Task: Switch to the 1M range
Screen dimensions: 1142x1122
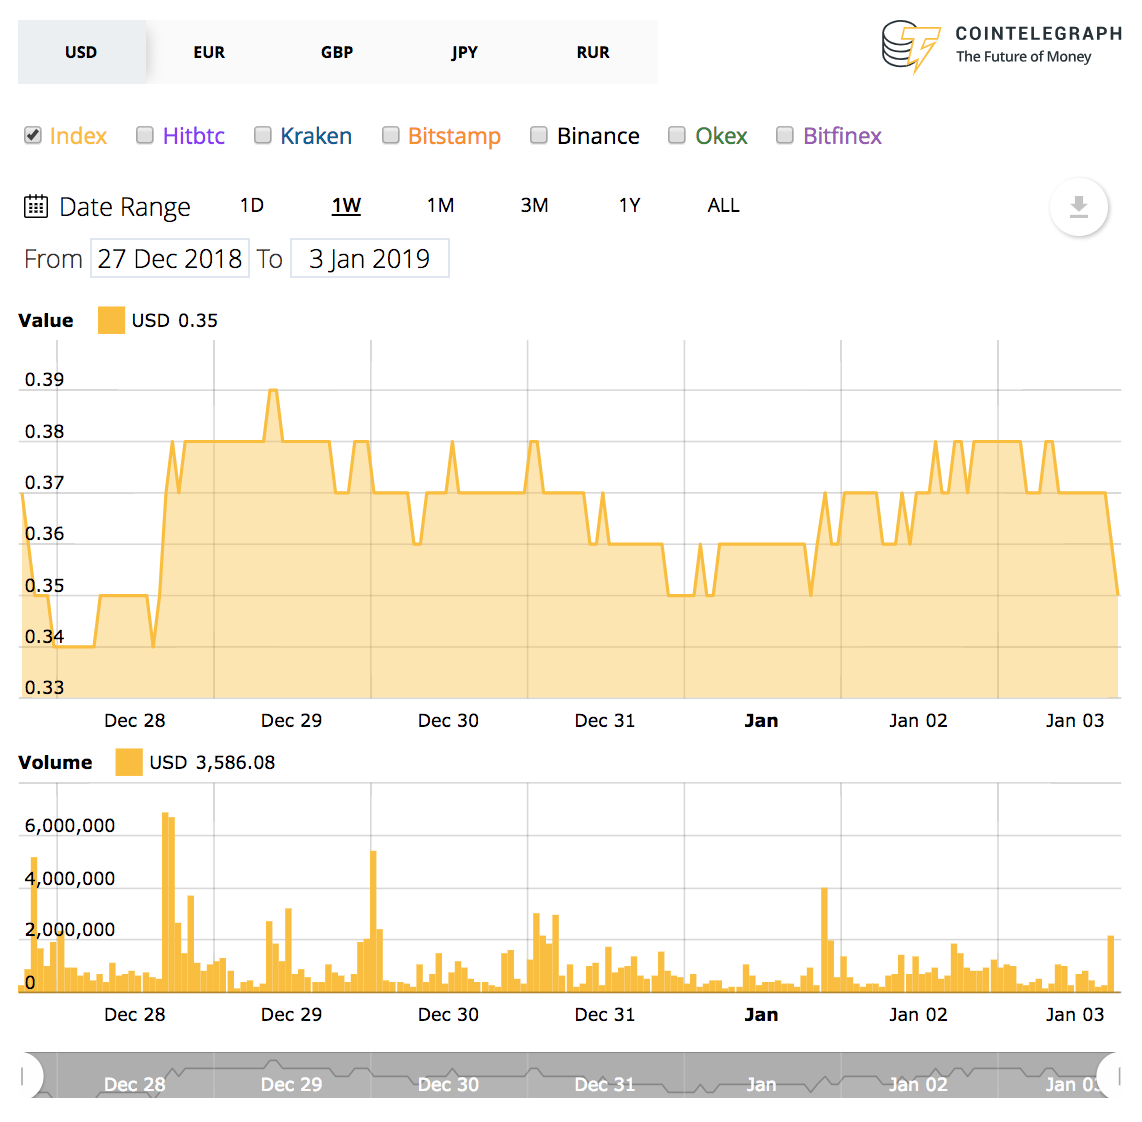Action: (x=440, y=205)
